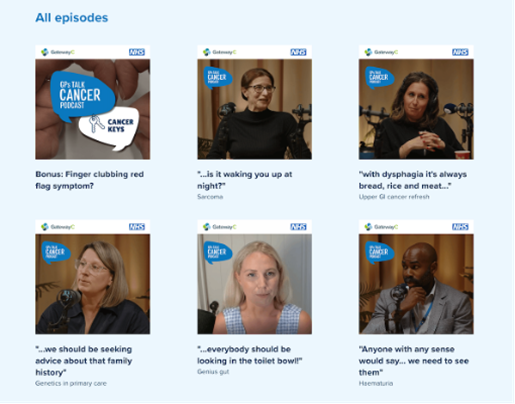Open the Sarcoma episode thumbnail image
This screenshot has width=515, height=404.
(254, 102)
